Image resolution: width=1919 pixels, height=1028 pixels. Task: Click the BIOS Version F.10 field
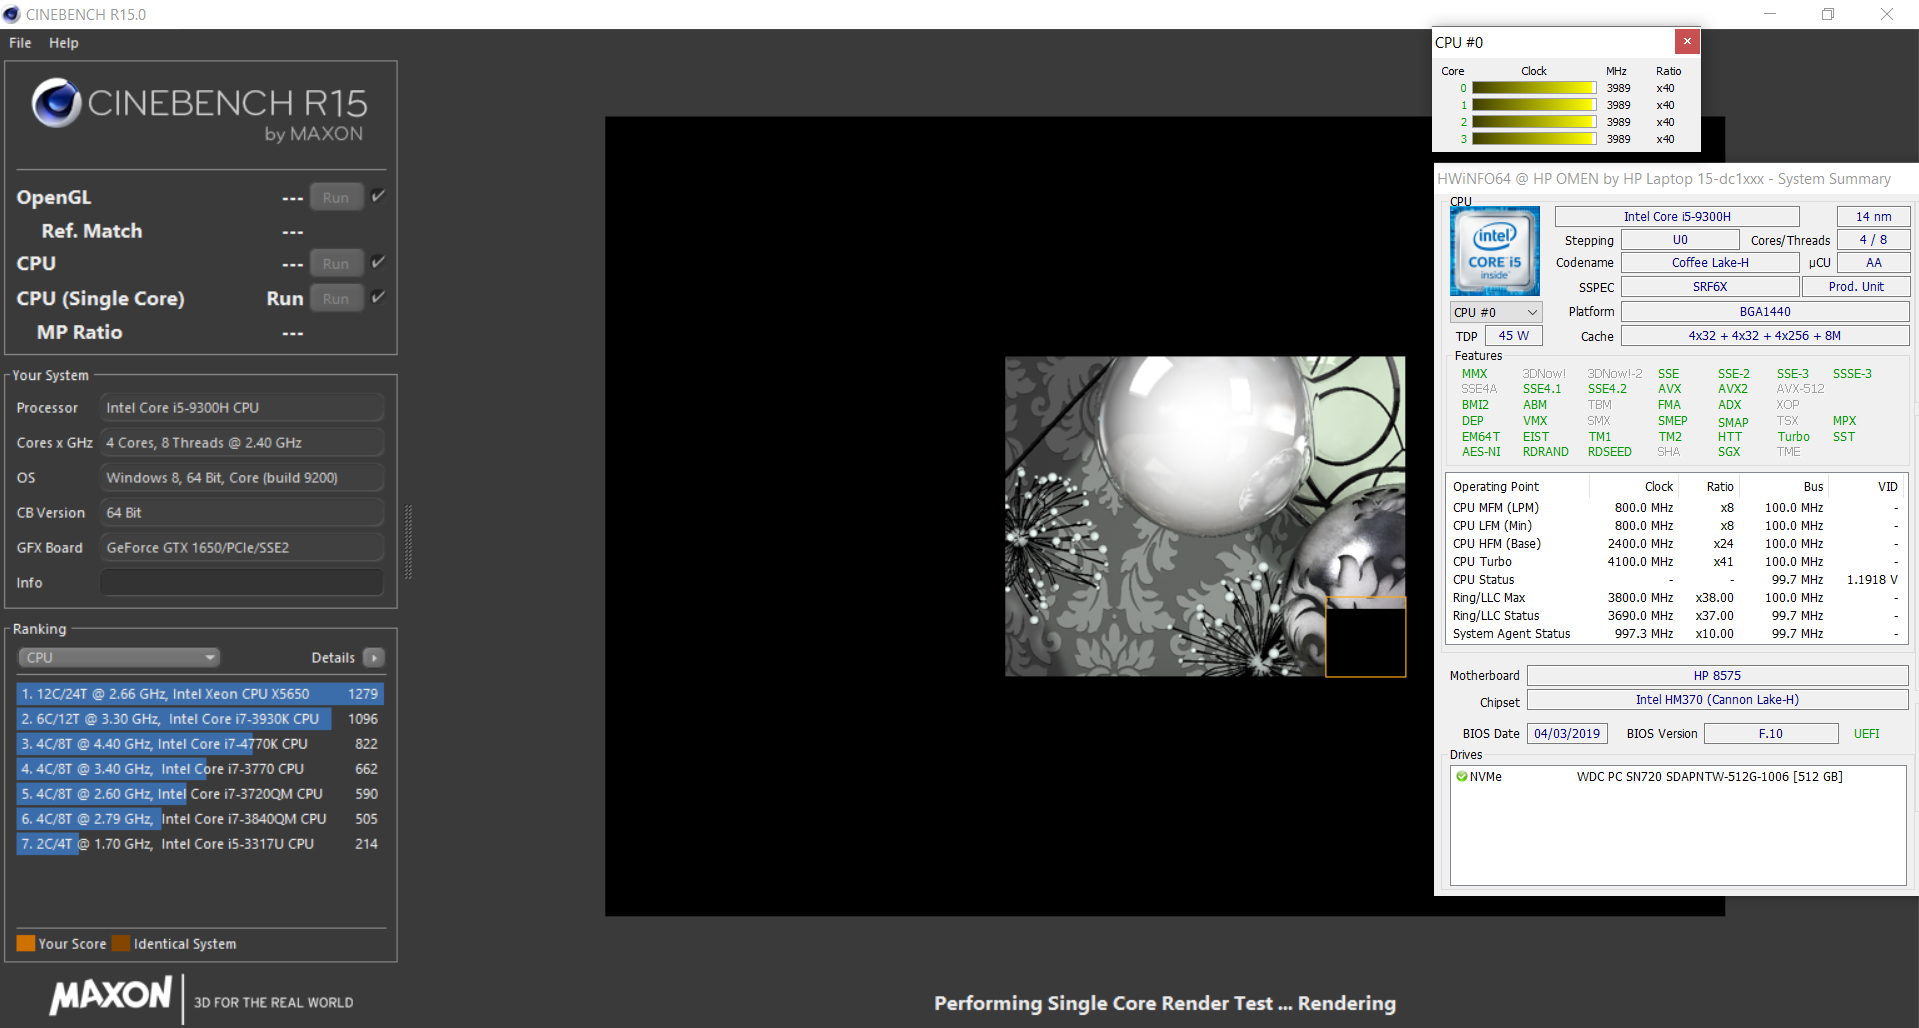tap(1771, 734)
